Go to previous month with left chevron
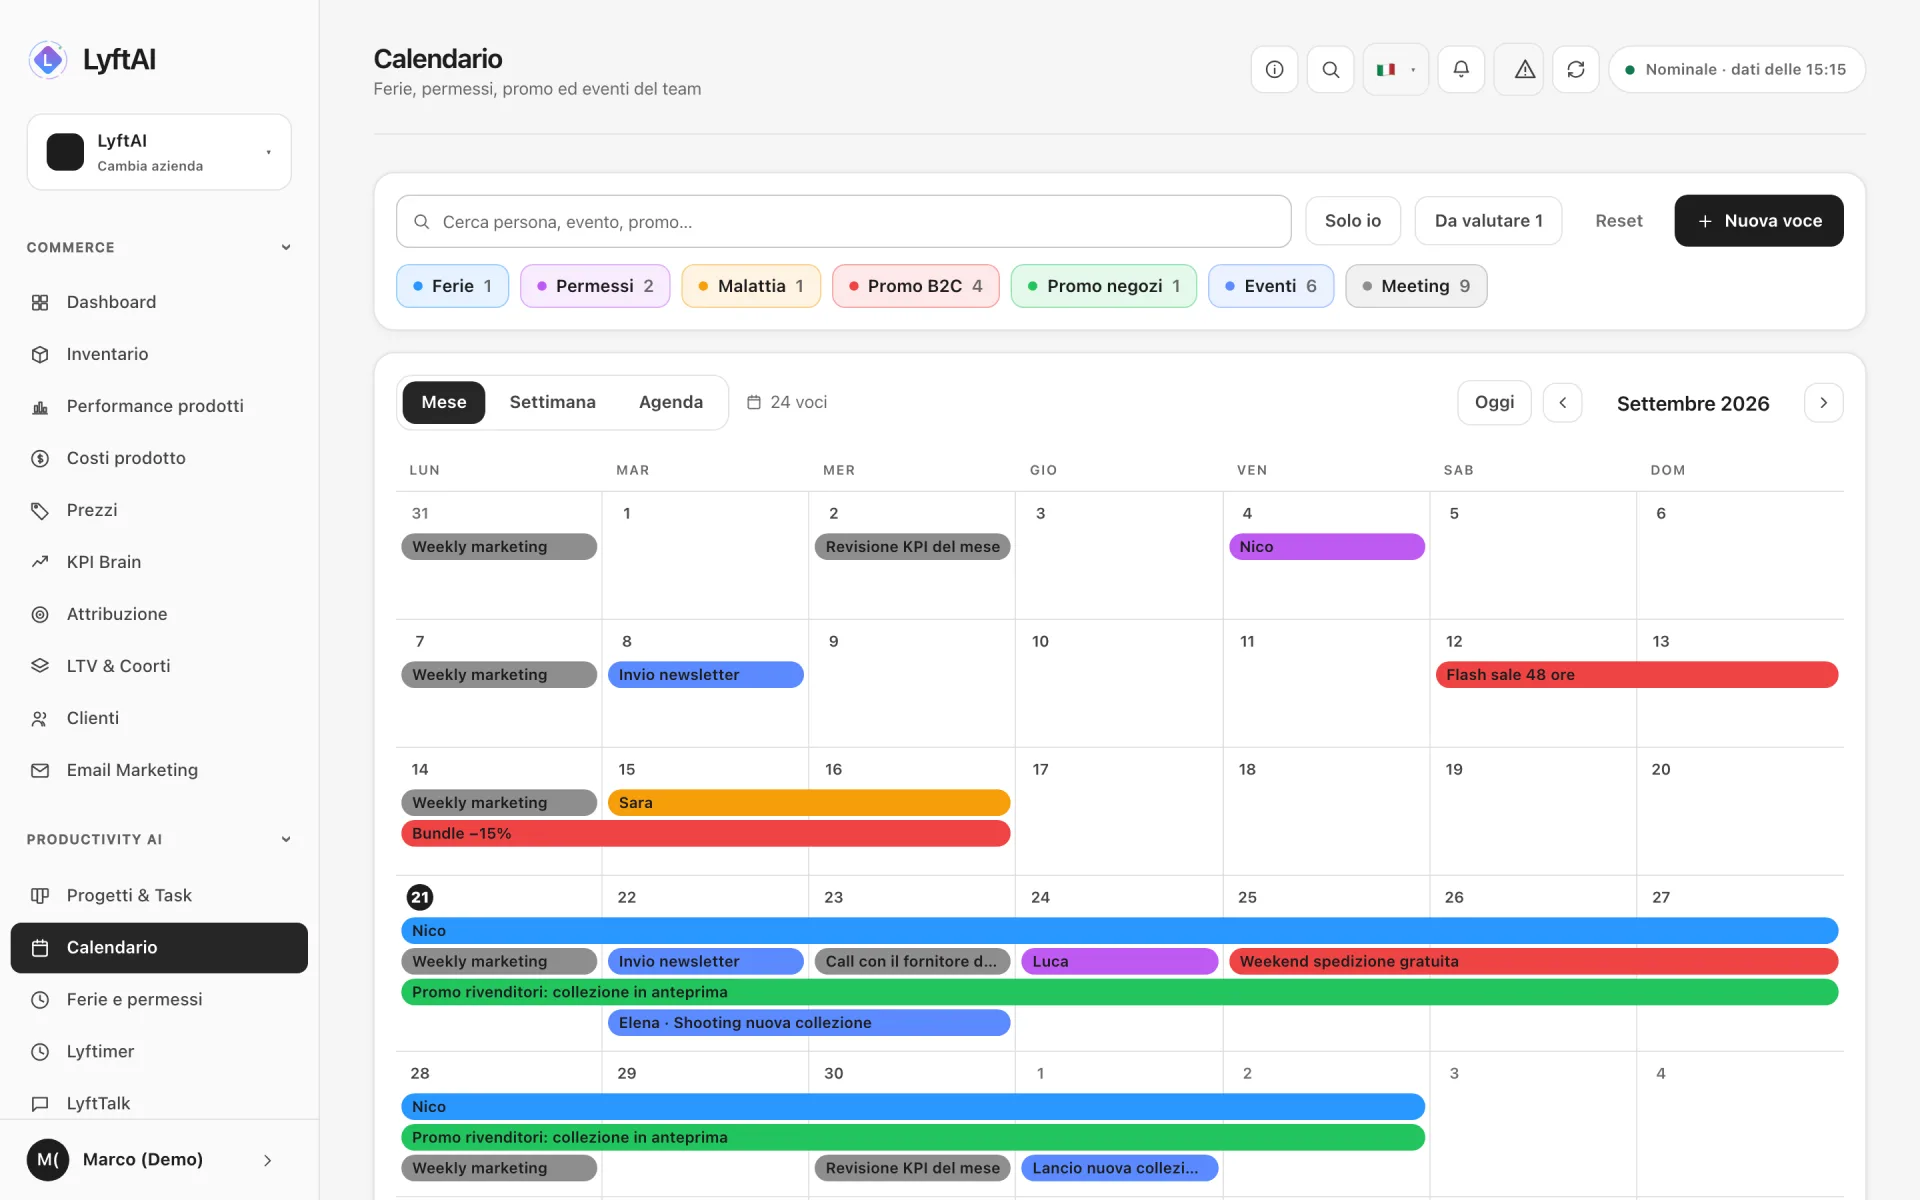Viewport: 1920px width, 1200px height. pos(1563,403)
